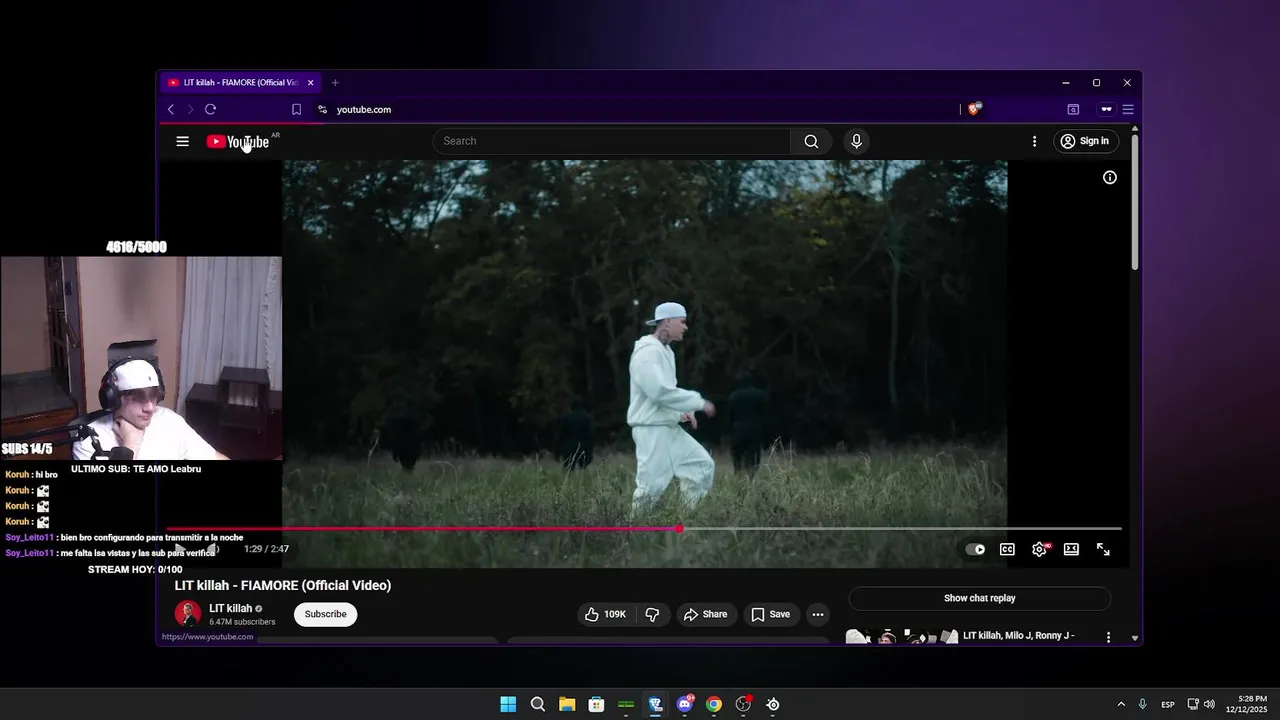This screenshot has width=1280, height=720.
Task: Click the video title FIAMORE (Official Video)
Action: pos(283,585)
